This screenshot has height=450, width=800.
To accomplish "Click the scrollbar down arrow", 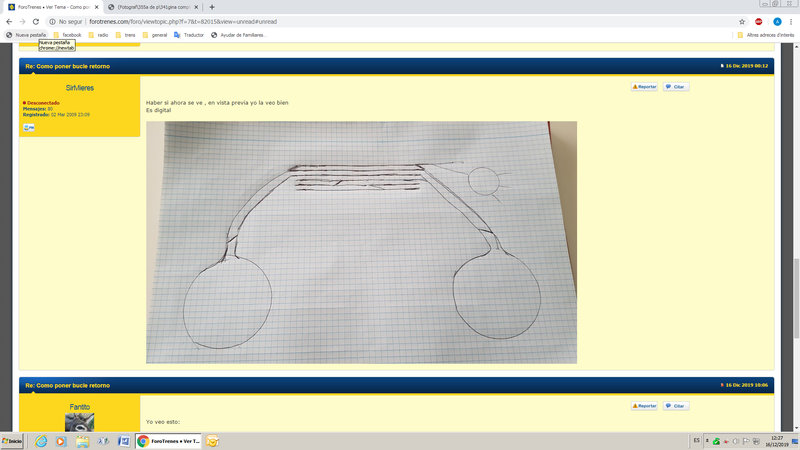I will pos(796,429).
